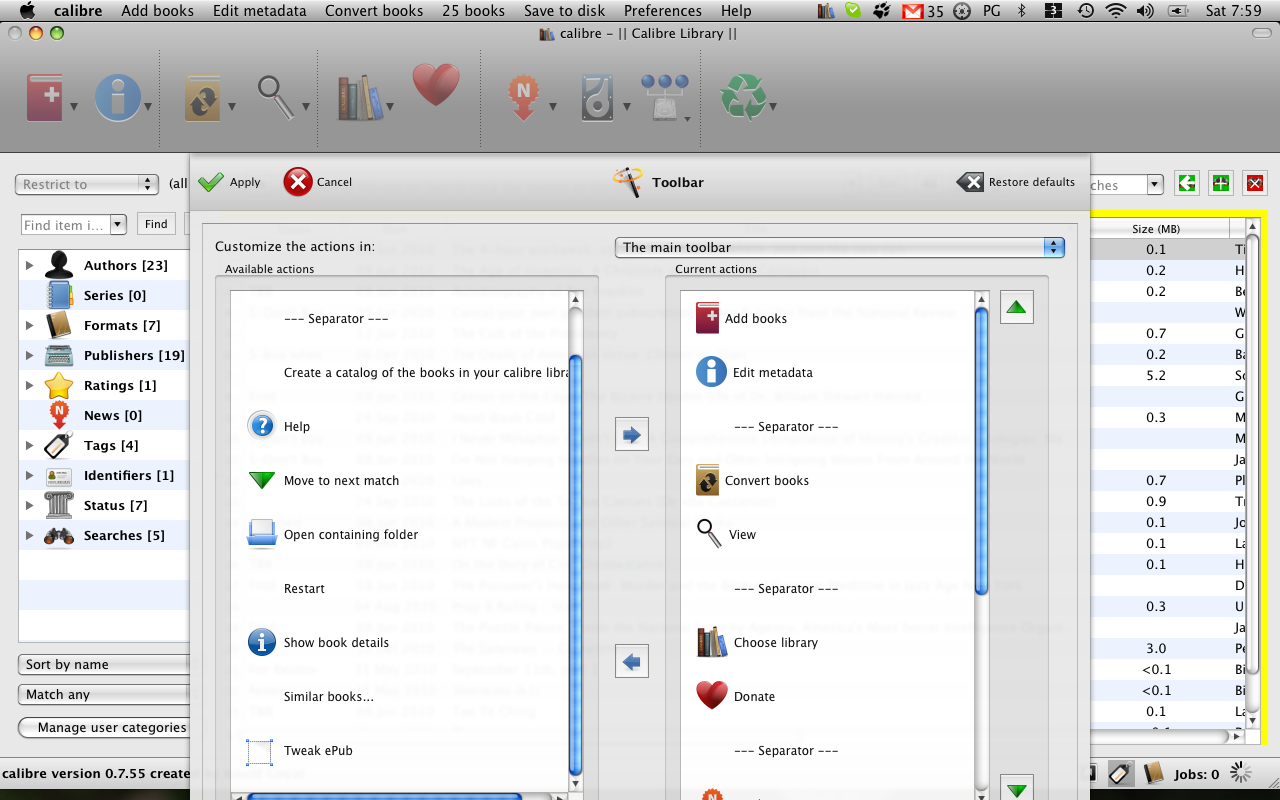
Task: Open the Find item history dropdown arrow
Action: (x=118, y=225)
